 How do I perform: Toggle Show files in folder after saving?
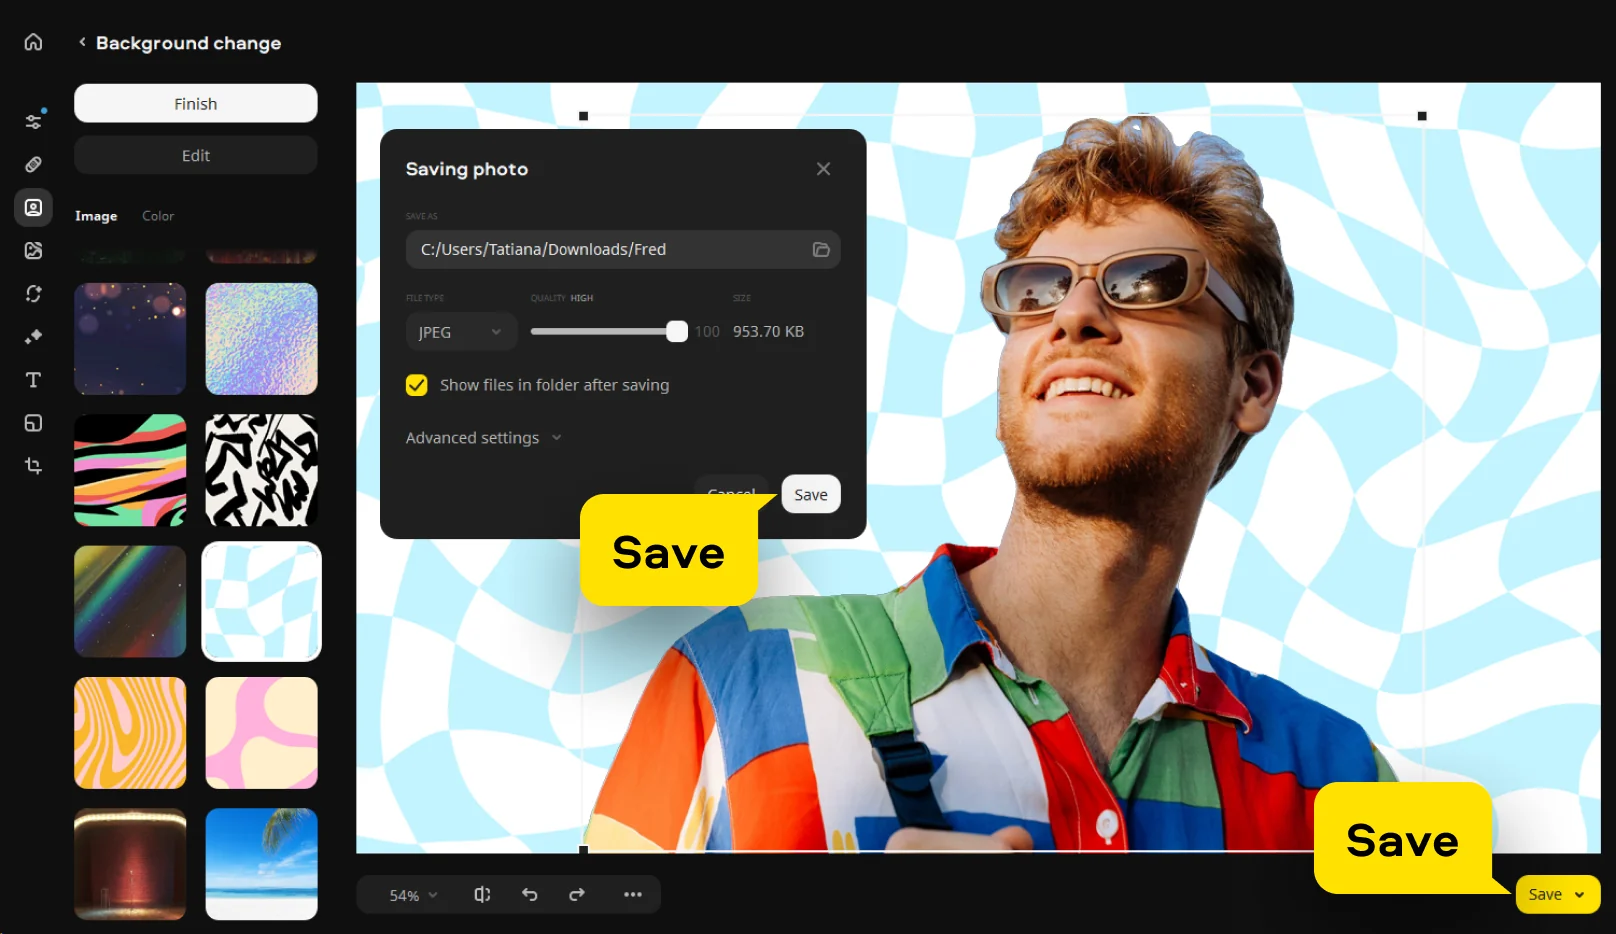coord(417,385)
